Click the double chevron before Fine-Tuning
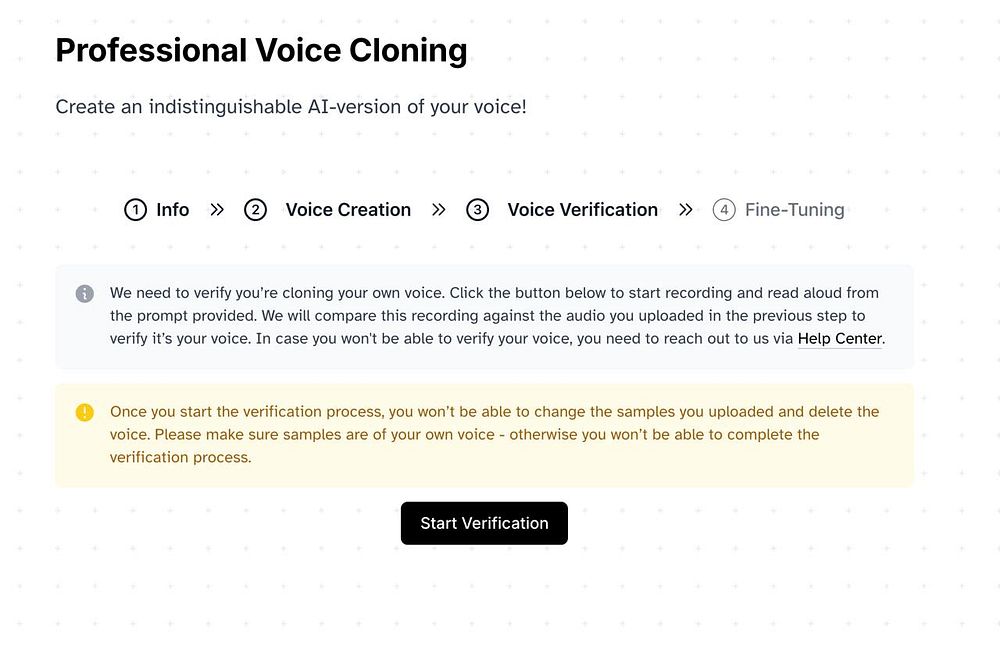This screenshot has width=1000, height=657. click(686, 210)
